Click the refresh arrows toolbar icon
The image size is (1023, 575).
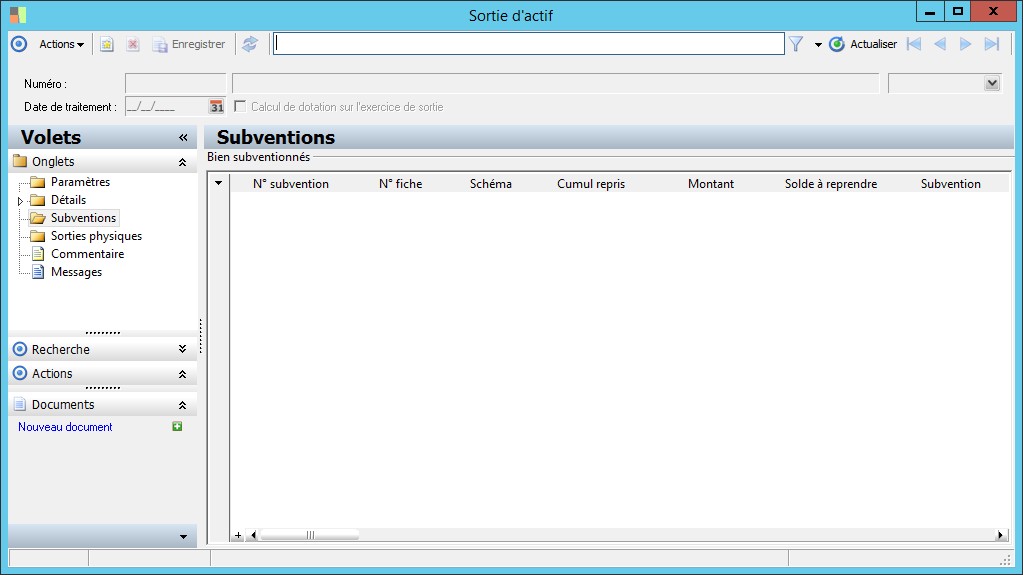coord(250,44)
